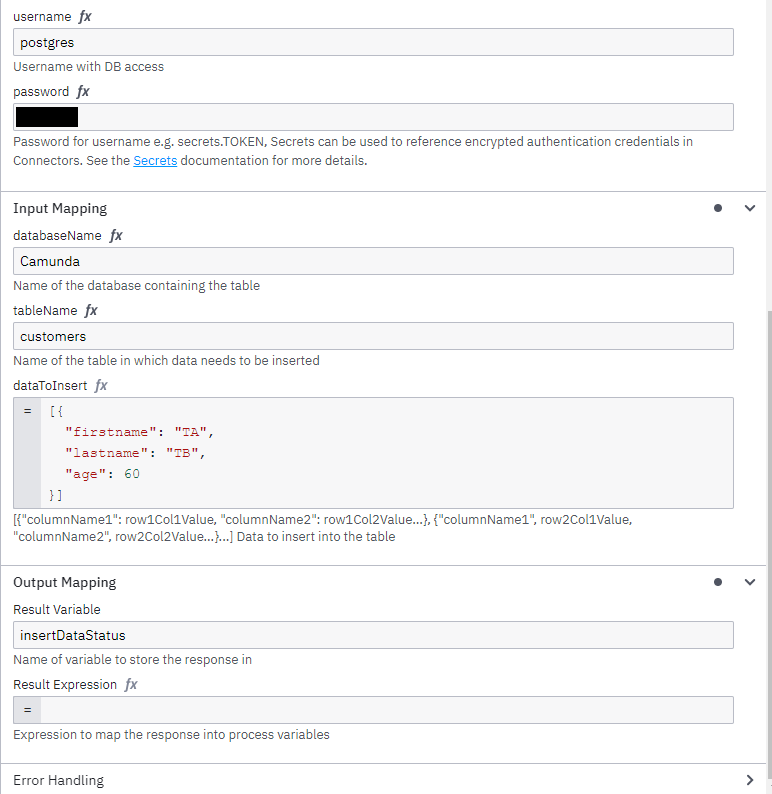This screenshot has width=772, height=794.
Task: Collapse the Input Mapping section
Action: click(x=750, y=209)
